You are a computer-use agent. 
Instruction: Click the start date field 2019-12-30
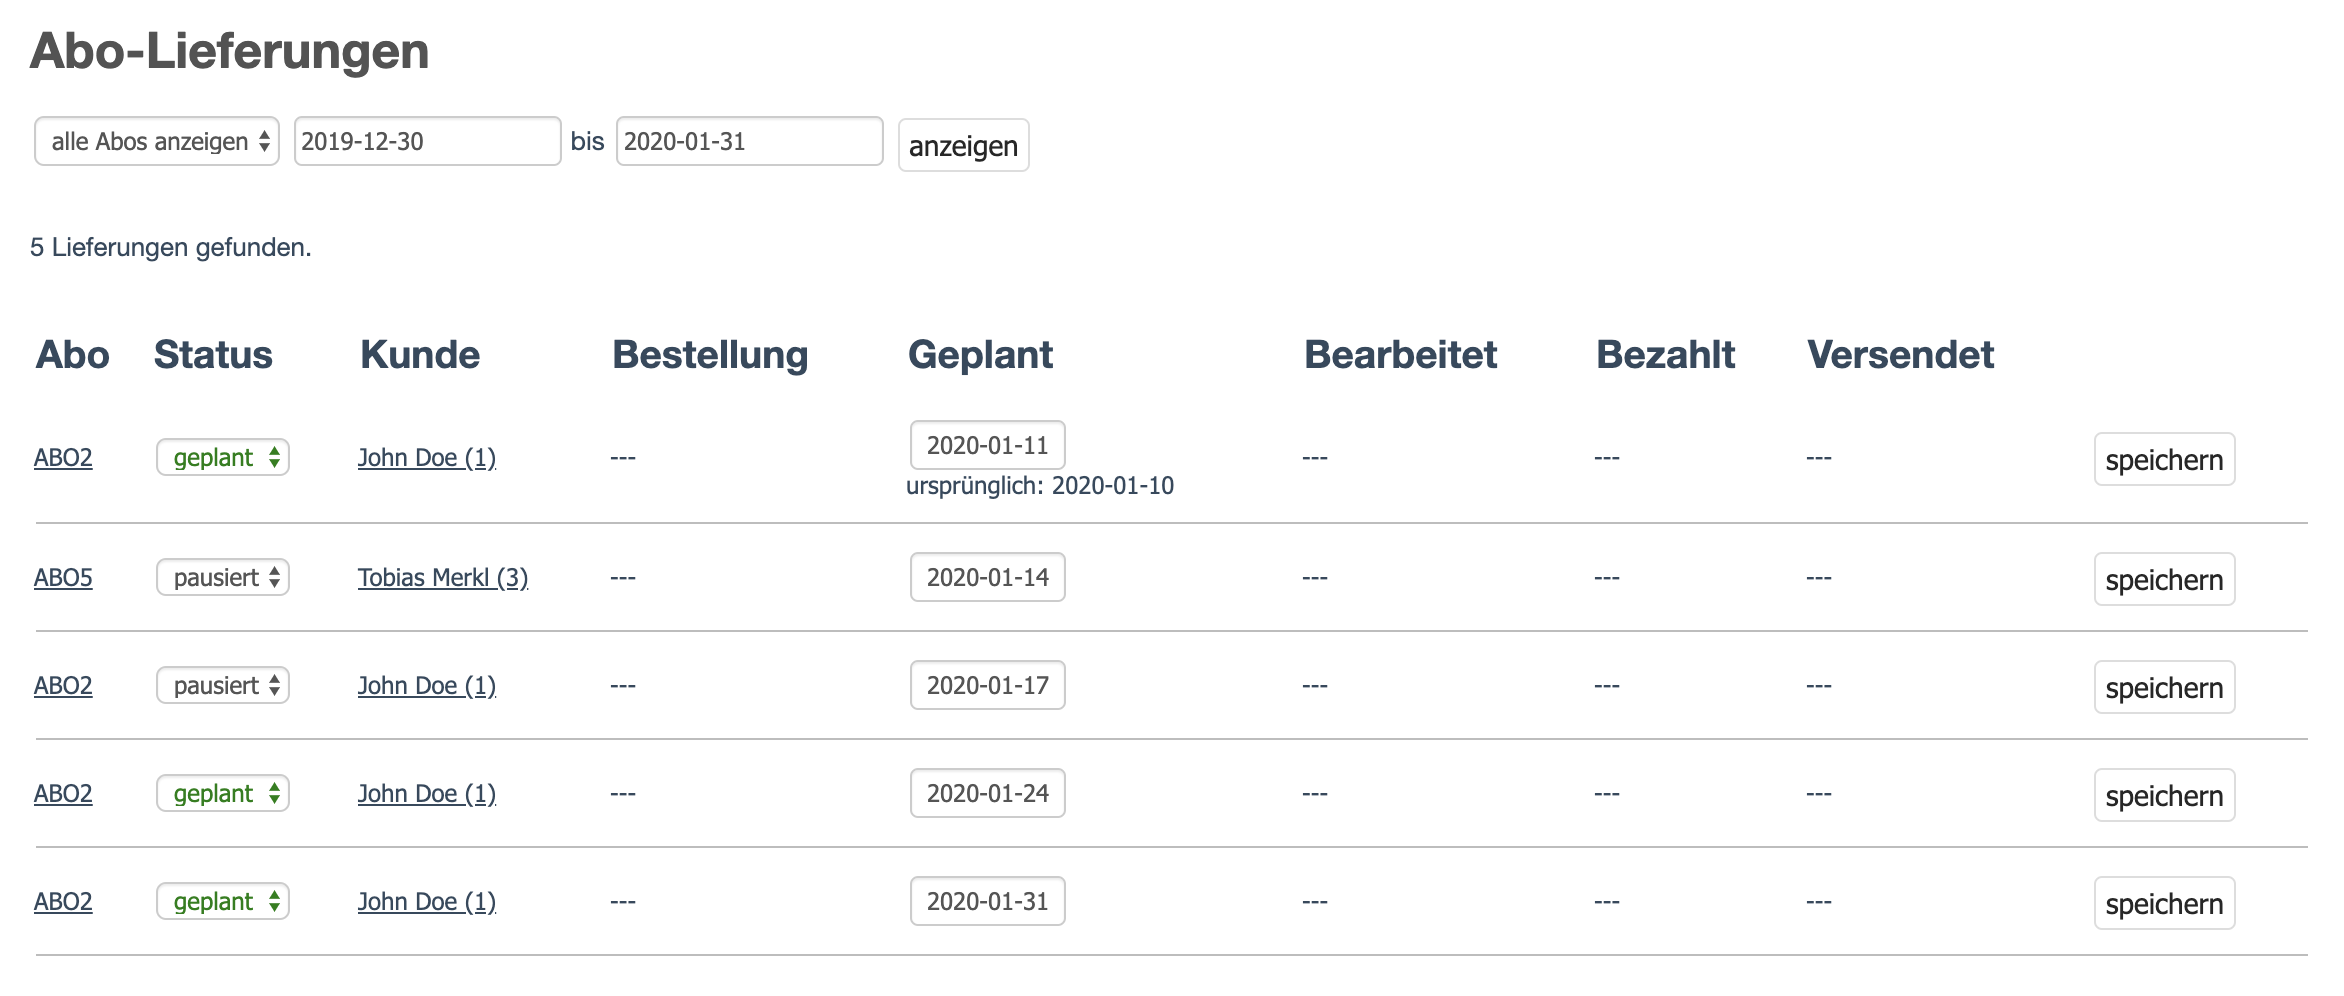[427, 141]
